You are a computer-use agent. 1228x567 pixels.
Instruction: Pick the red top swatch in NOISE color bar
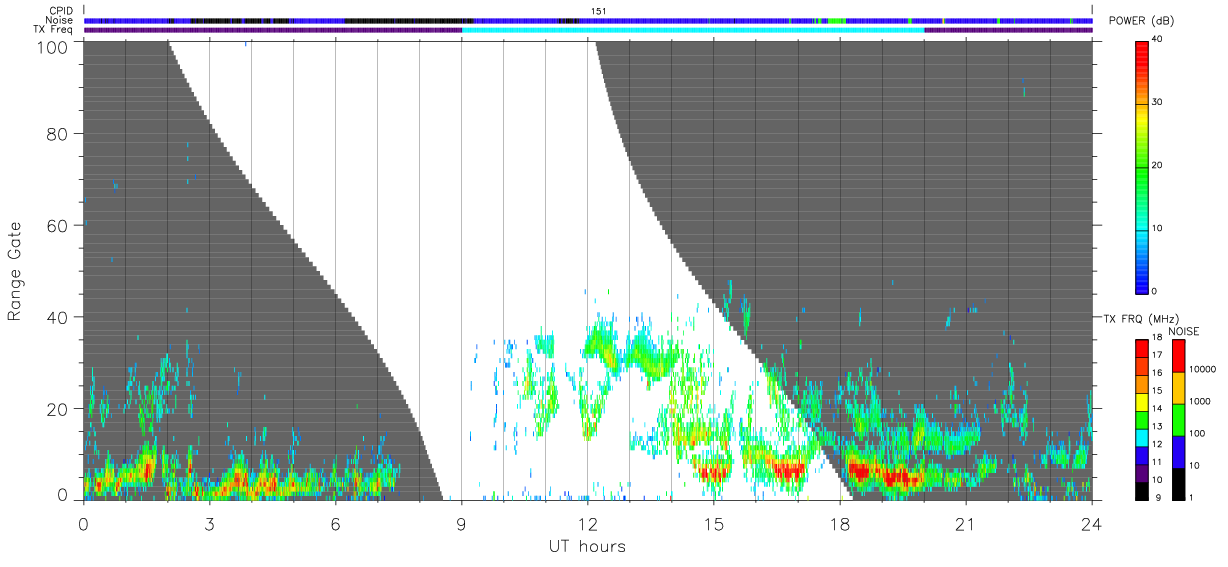(x=1179, y=356)
